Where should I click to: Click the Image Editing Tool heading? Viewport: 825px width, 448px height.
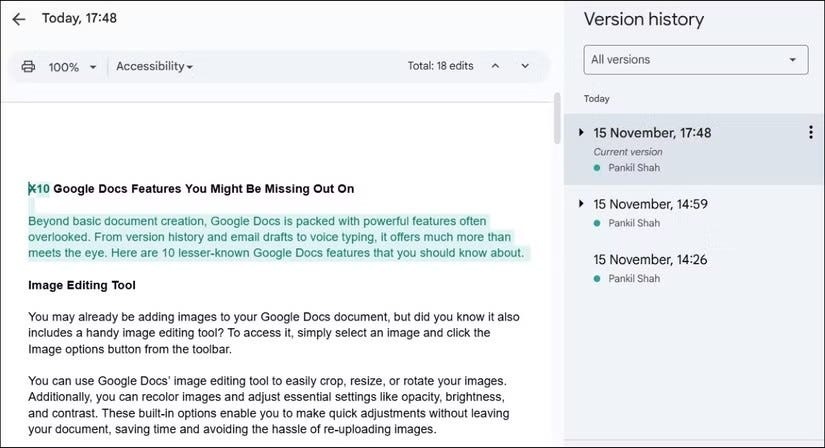[82, 285]
